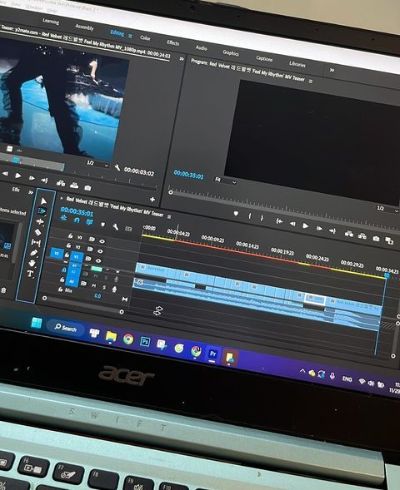Play the Program monitor sequence

[x=305, y=226]
